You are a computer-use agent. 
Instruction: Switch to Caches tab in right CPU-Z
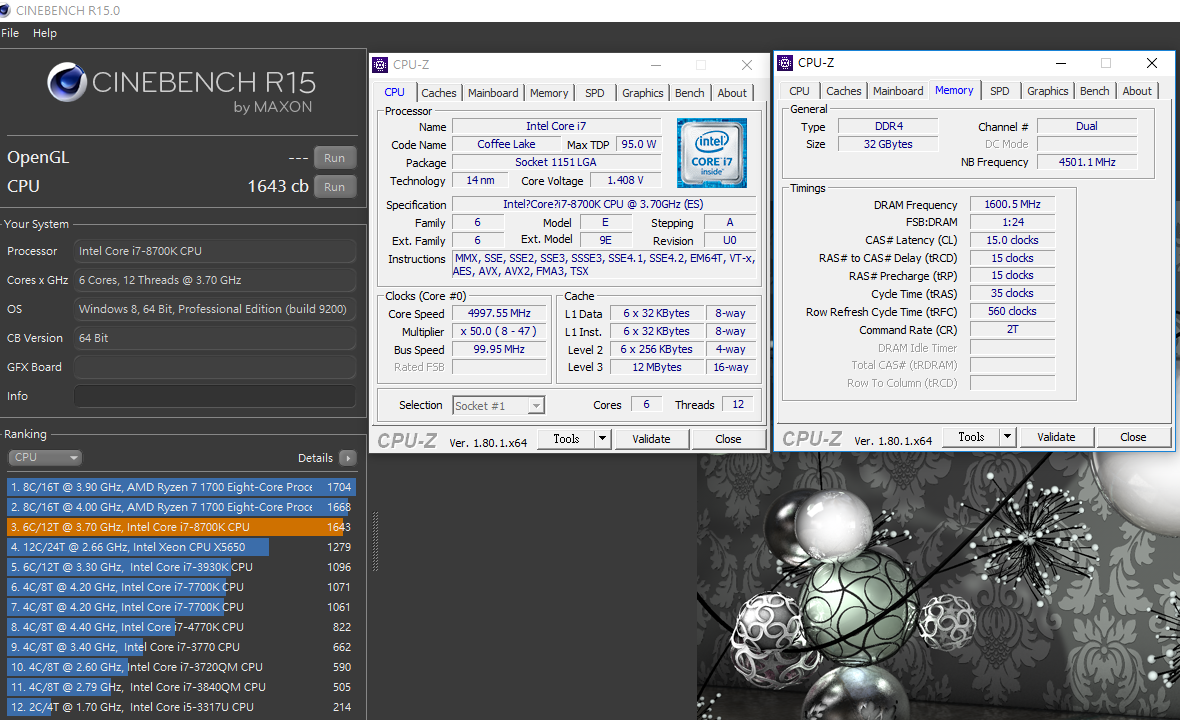844,90
